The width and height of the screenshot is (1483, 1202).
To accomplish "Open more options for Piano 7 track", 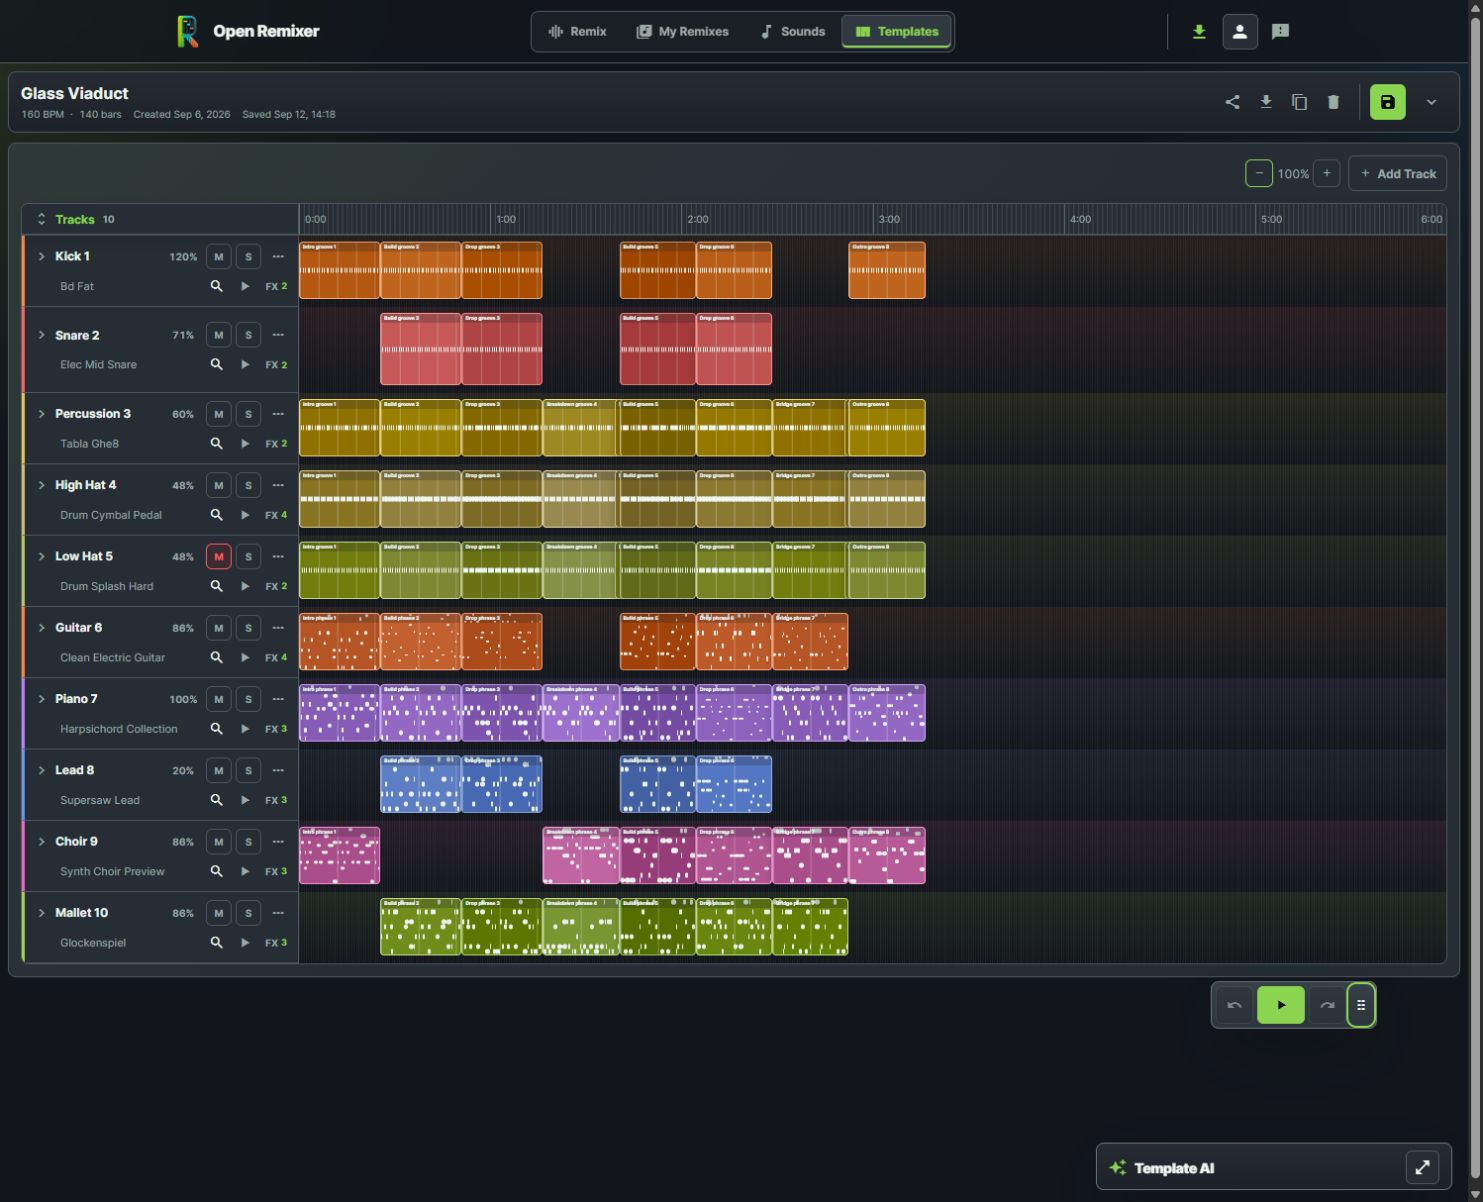I will coord(278,699).
